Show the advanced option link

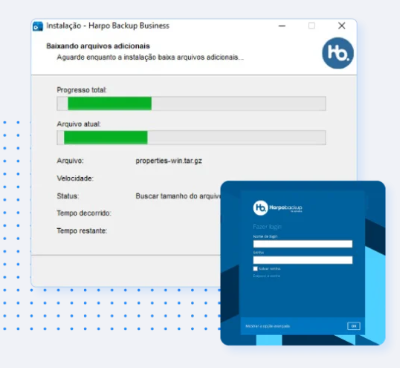point(268,326)
